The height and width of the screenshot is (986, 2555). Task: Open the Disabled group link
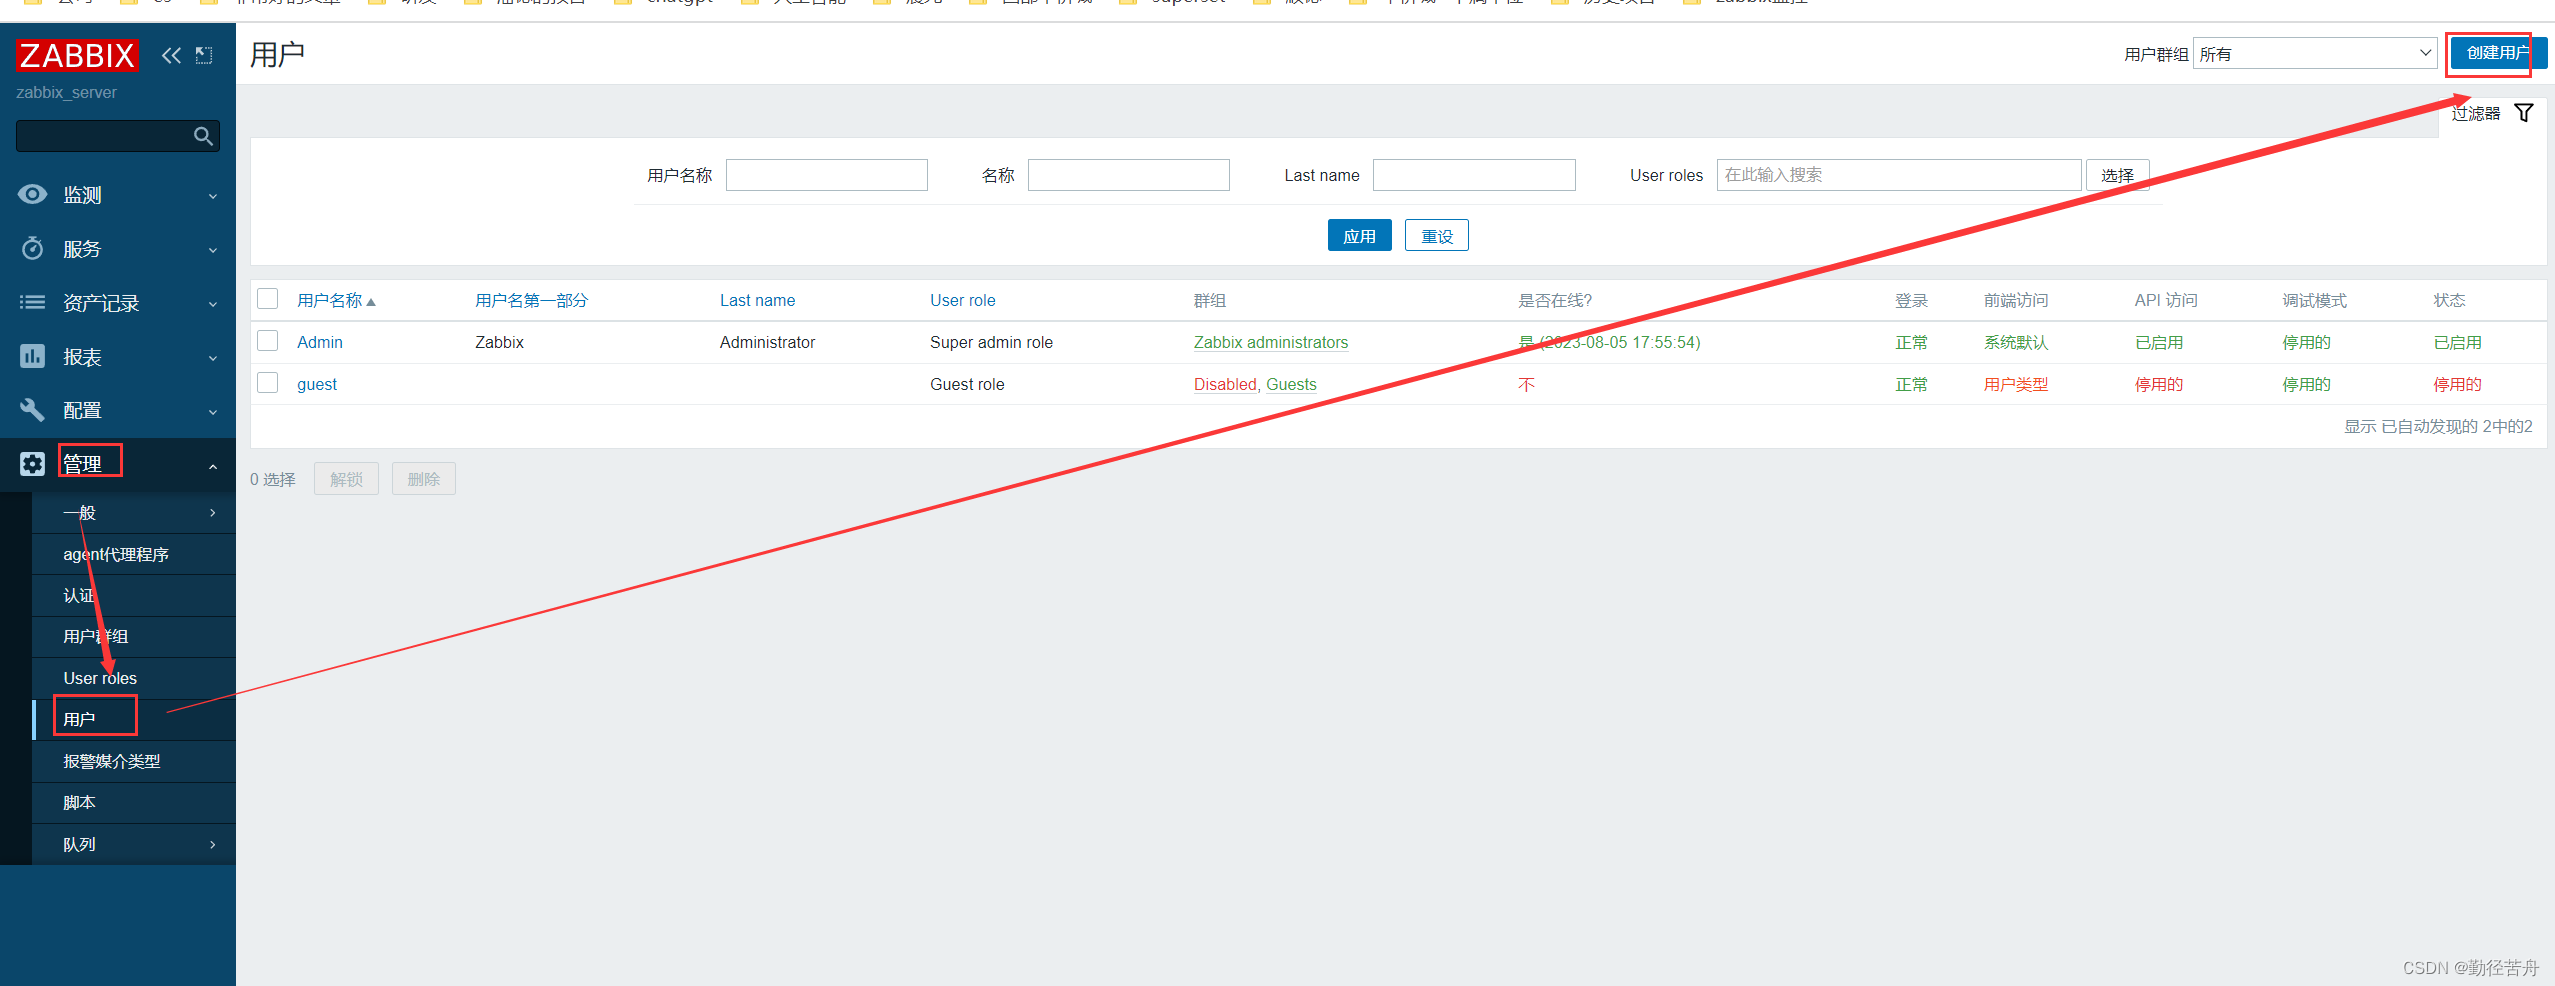click(x=1225, y=384)
